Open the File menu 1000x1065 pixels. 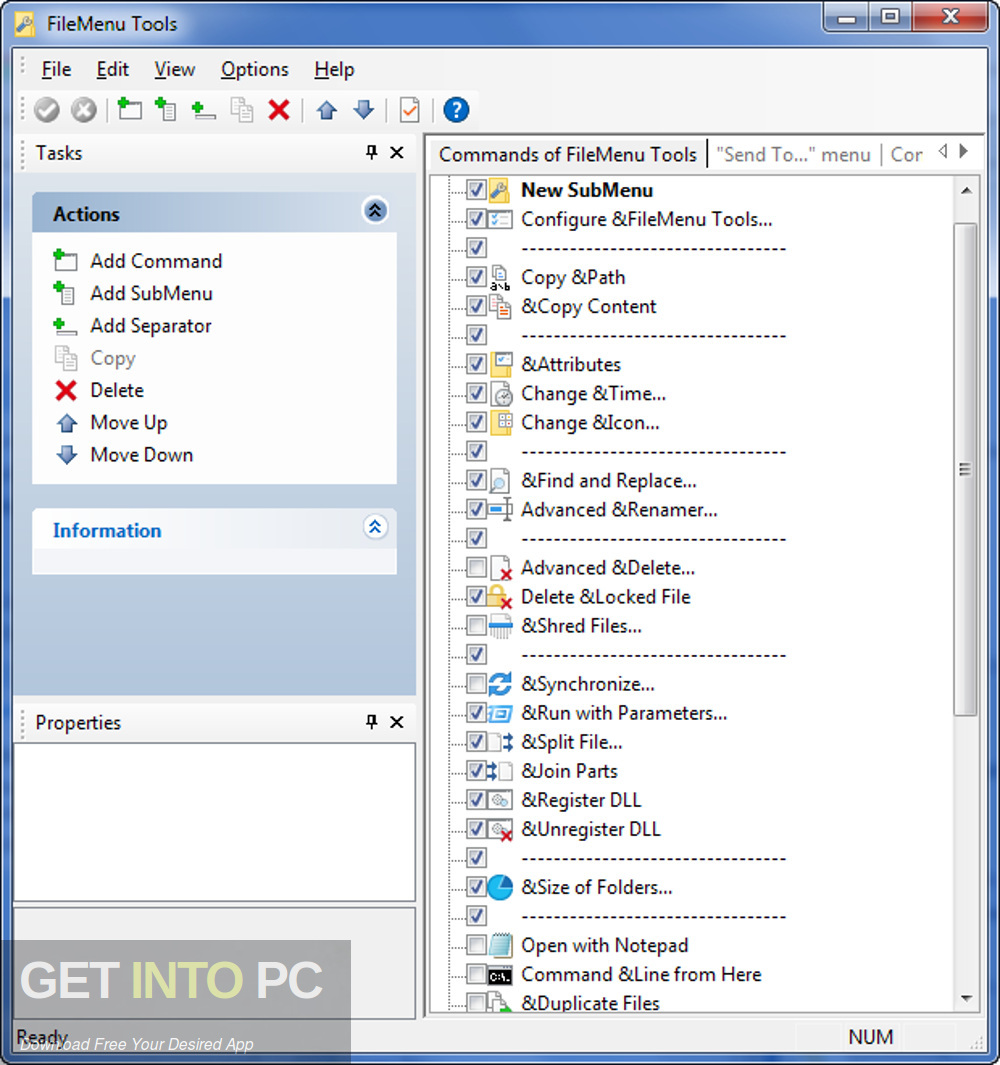pyautogui.click(x=56, y=69)
